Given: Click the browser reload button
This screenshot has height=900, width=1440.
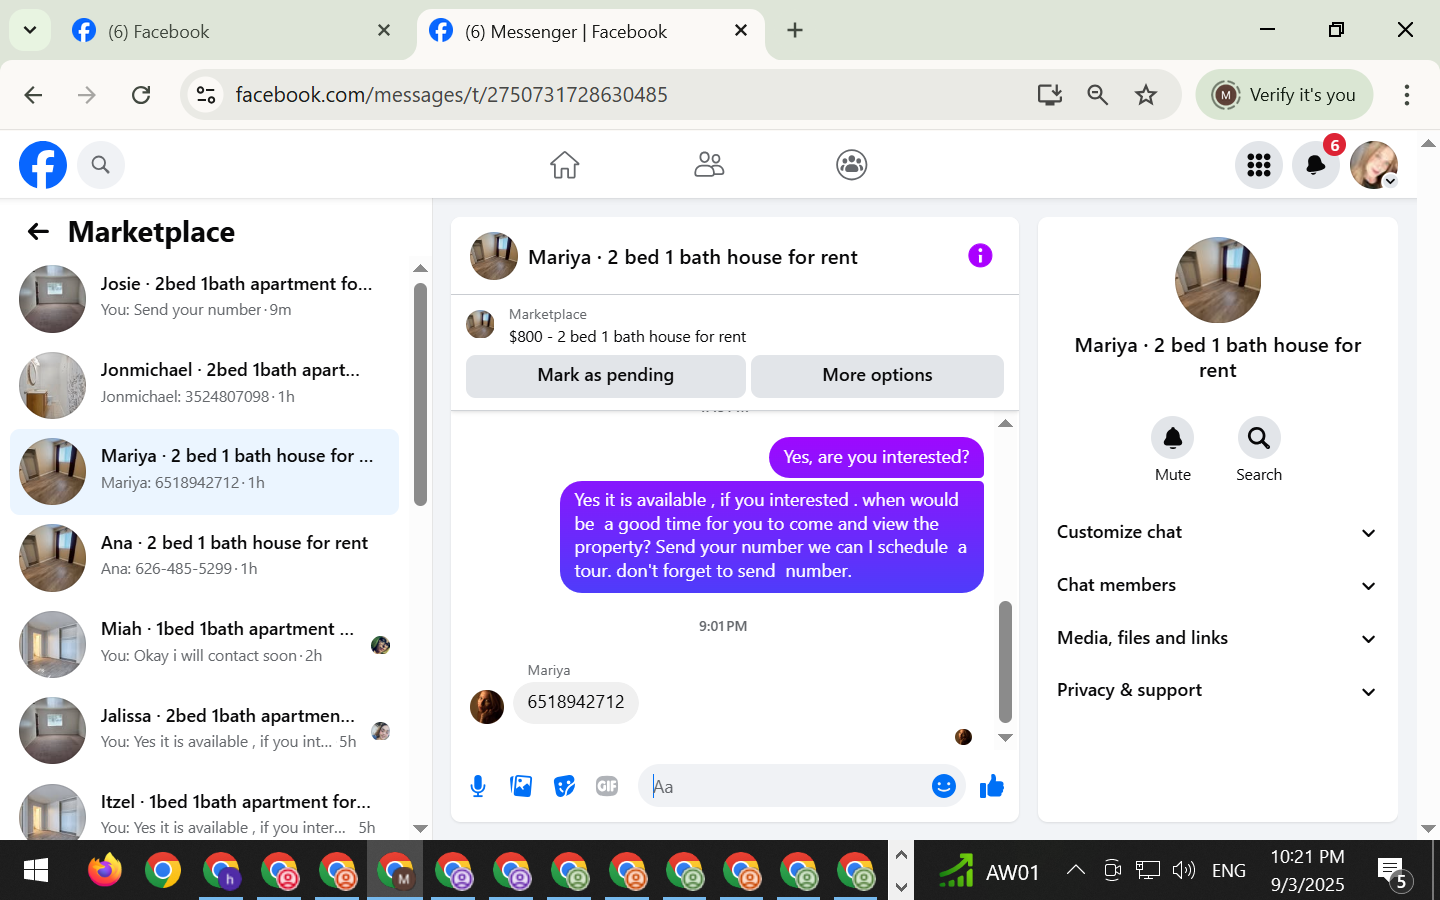Looking at the screenshot, I should coord(141,95).
